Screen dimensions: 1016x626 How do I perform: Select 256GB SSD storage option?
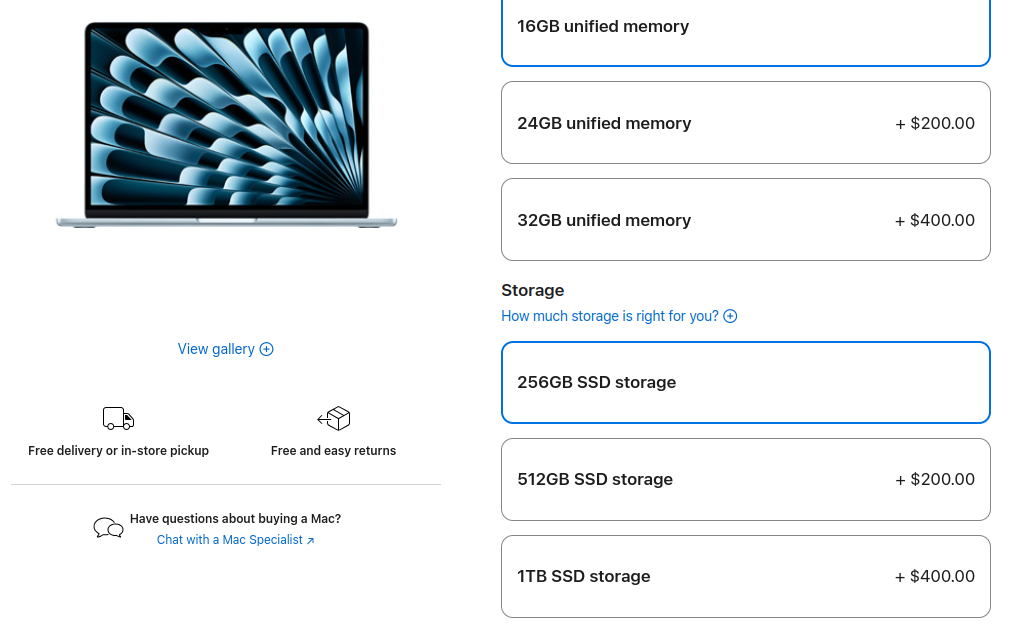[x=745, y=382]
